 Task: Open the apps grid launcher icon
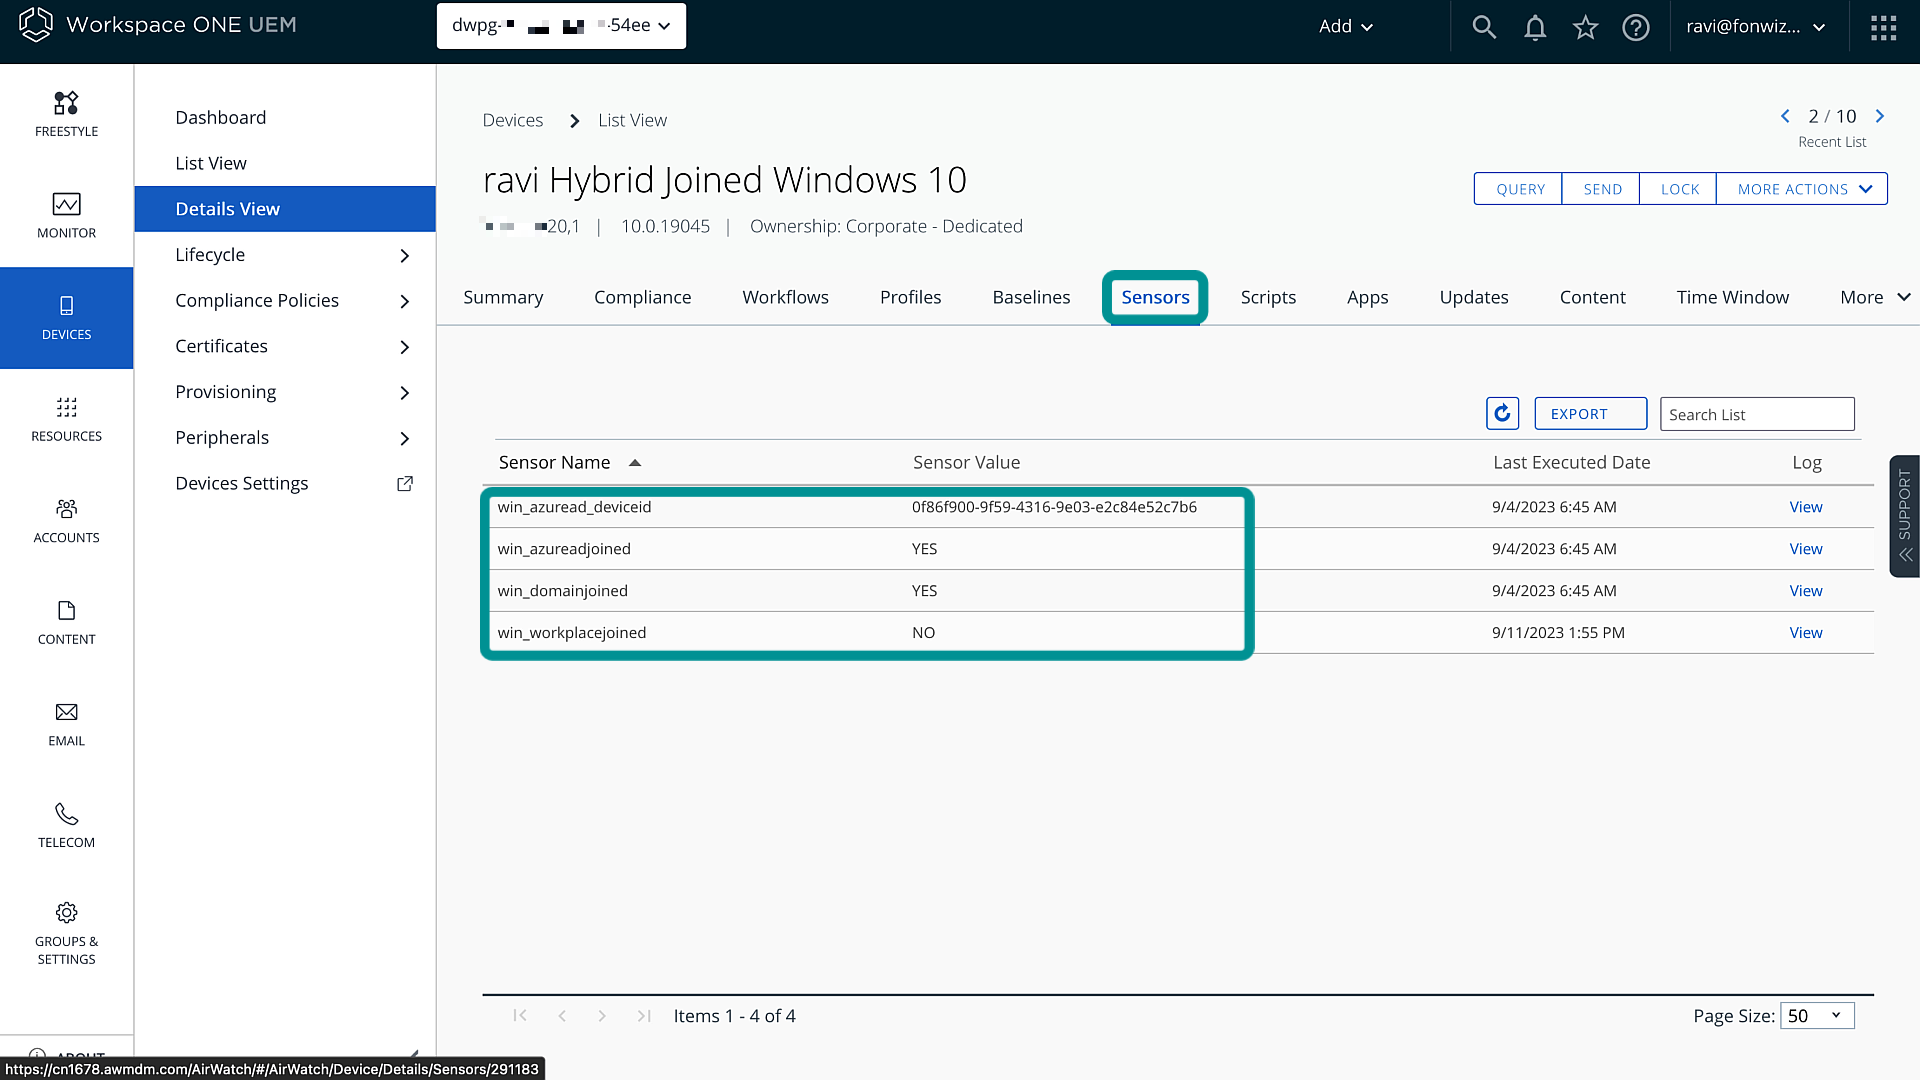point(1883,27)
